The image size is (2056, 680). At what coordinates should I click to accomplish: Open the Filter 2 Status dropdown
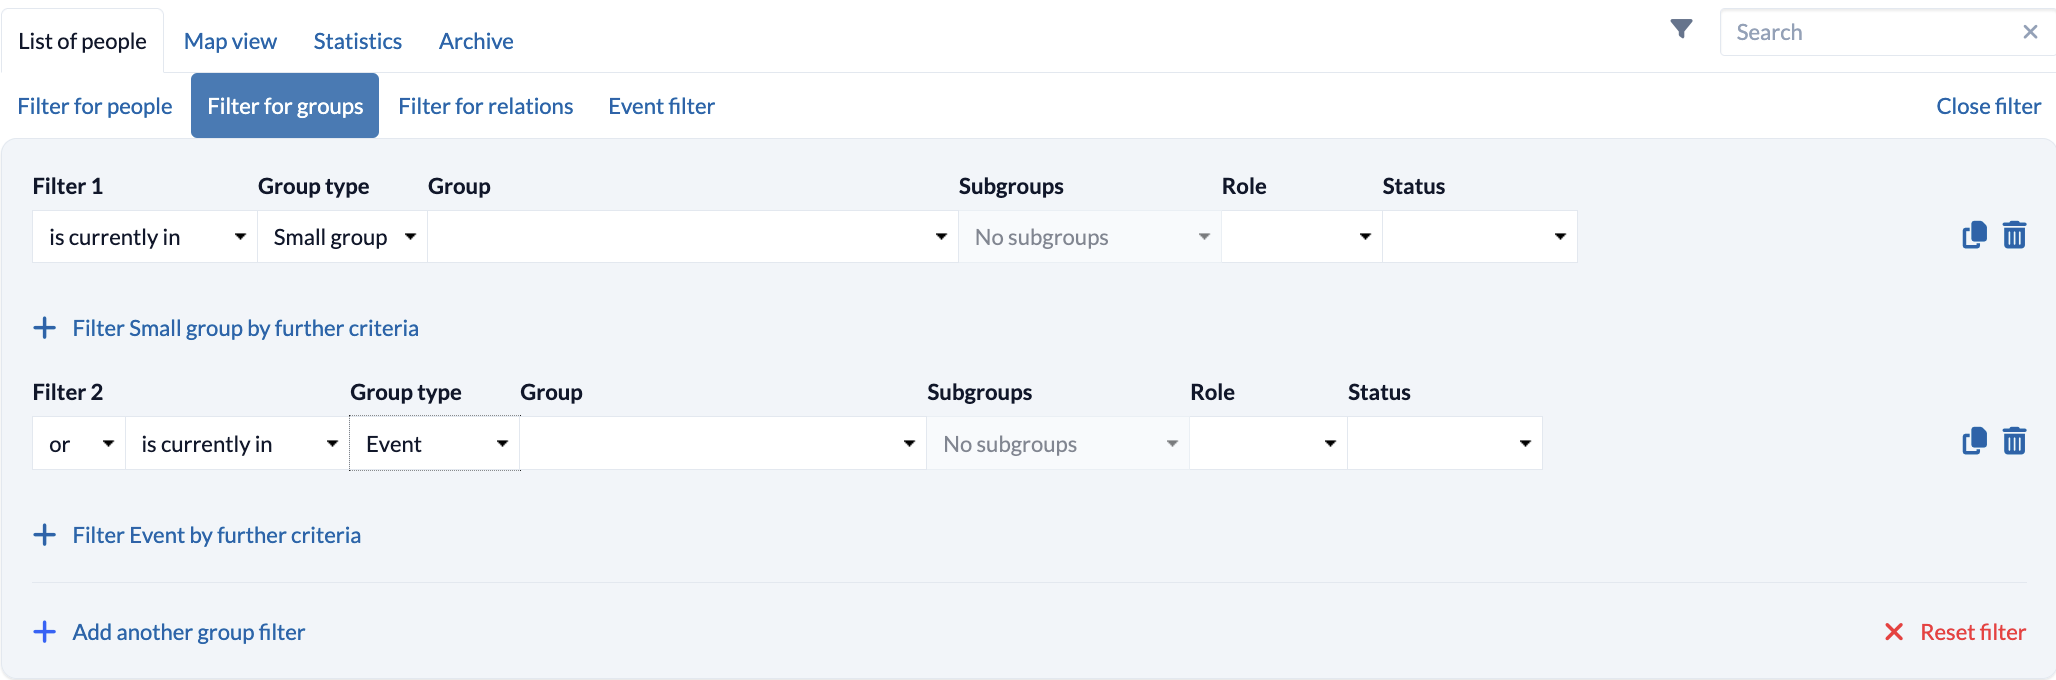point(1444,444)
